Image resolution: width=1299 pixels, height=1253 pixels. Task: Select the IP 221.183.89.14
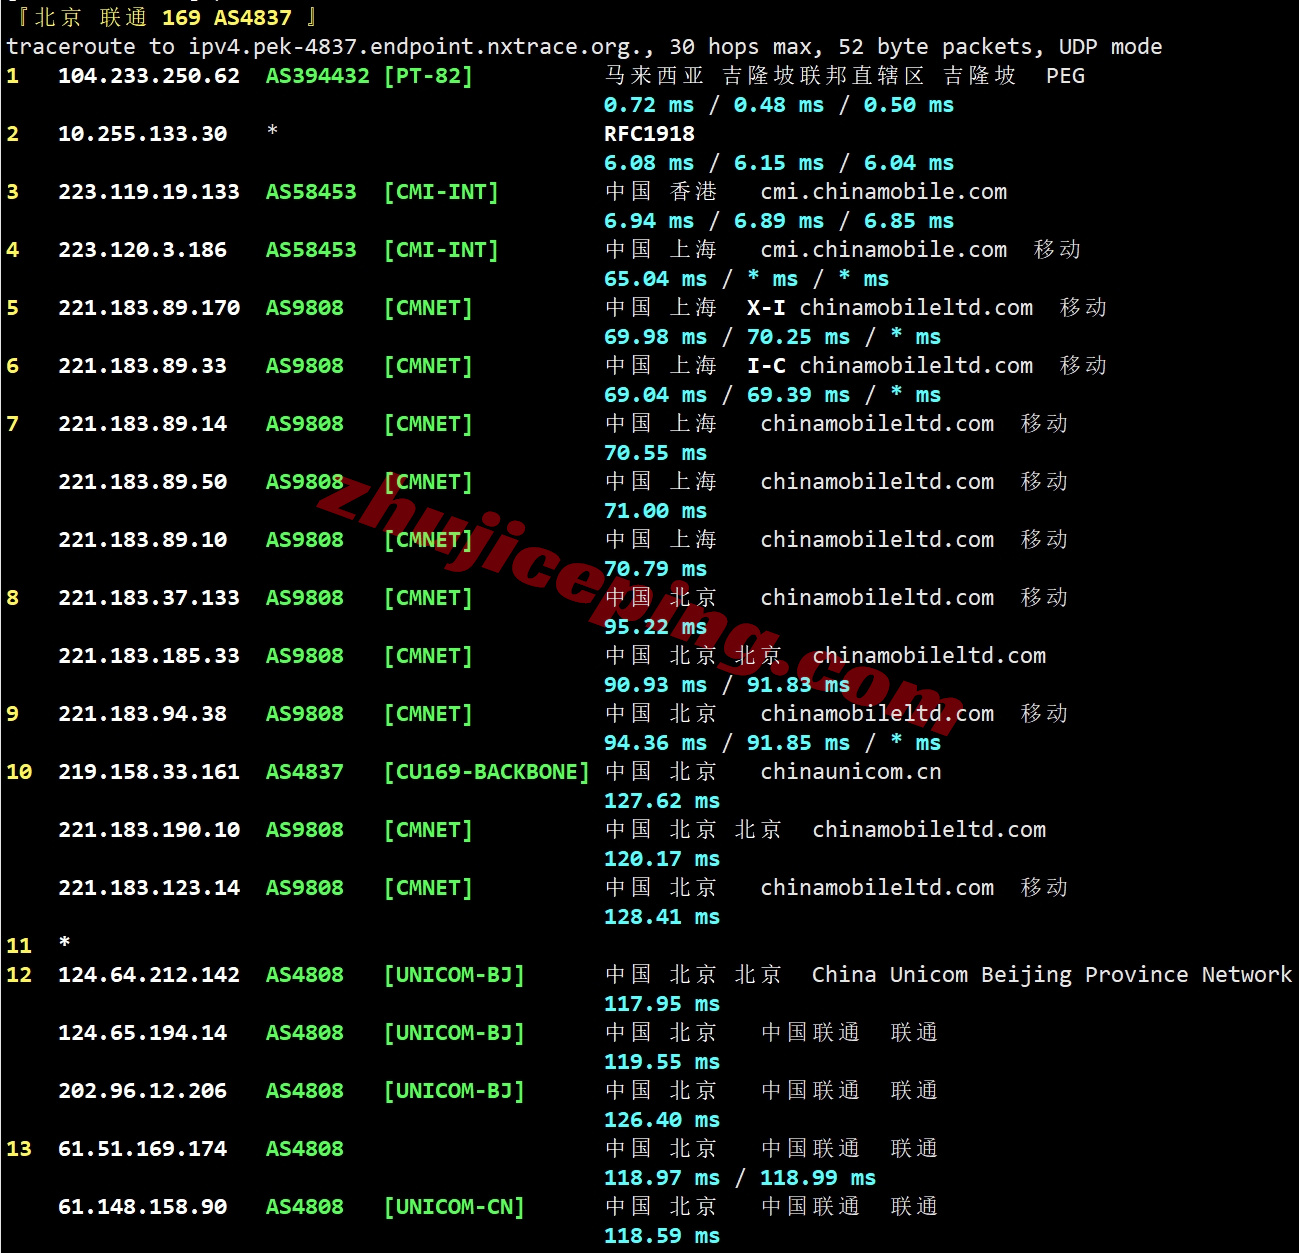[143, 424]
